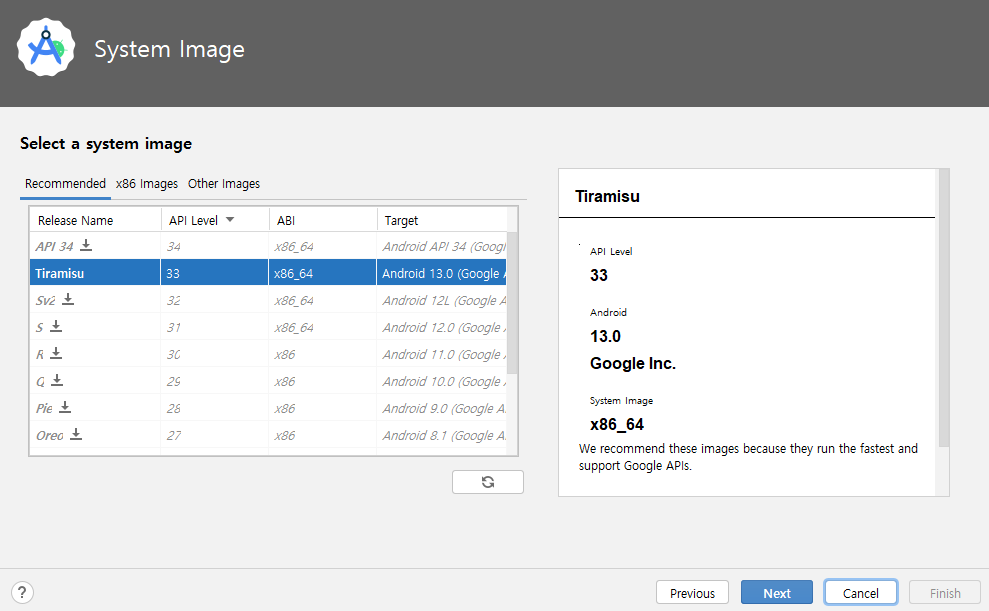Sort table by ABI column header
Screen dimensions: 989x611
click(323, 220)
